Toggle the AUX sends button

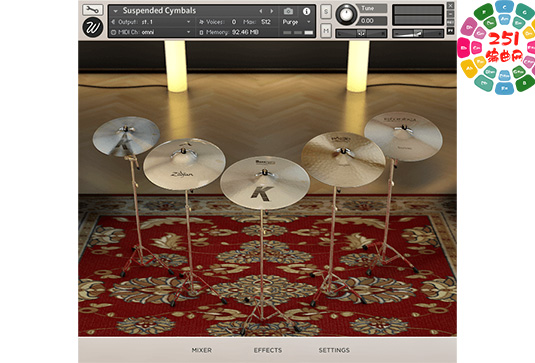tap(450, 23)
